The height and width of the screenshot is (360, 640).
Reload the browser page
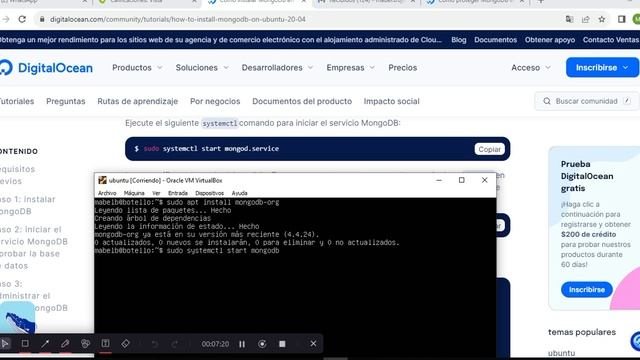[22, 19]
